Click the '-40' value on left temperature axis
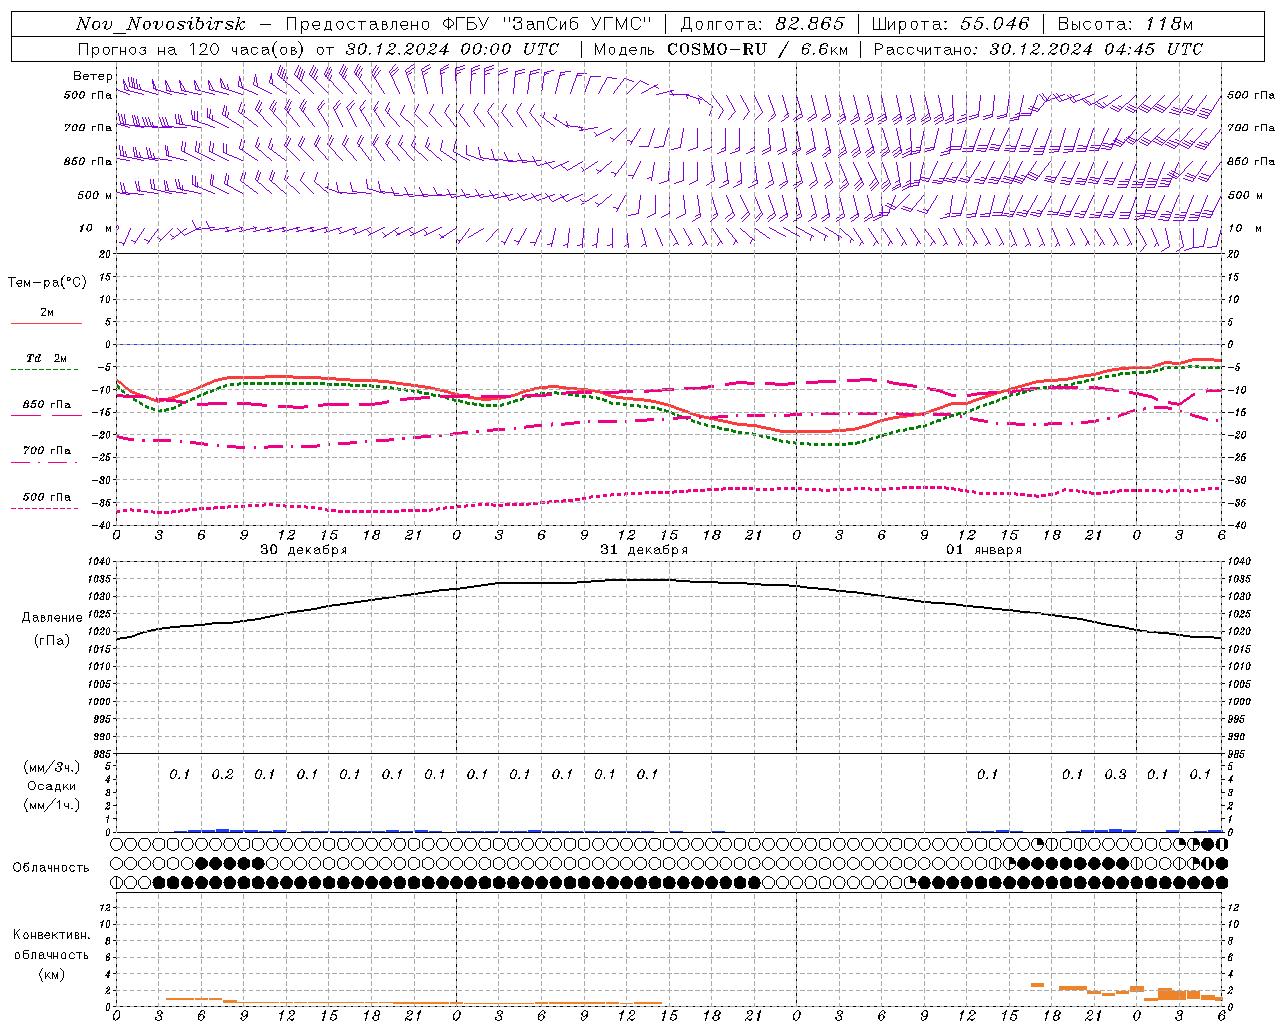The height and width of the screenshot is (1024, 1280). coord(103,525)
